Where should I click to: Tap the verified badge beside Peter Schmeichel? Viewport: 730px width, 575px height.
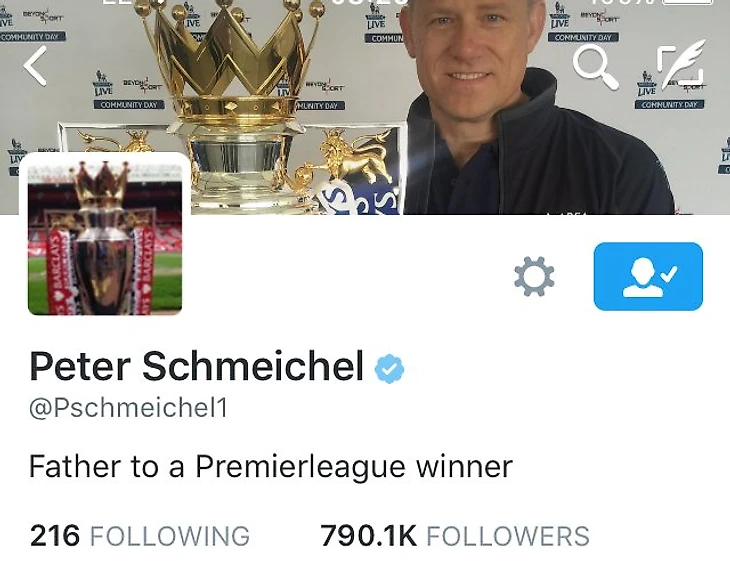pyautogui.click(x=389, y=368)
